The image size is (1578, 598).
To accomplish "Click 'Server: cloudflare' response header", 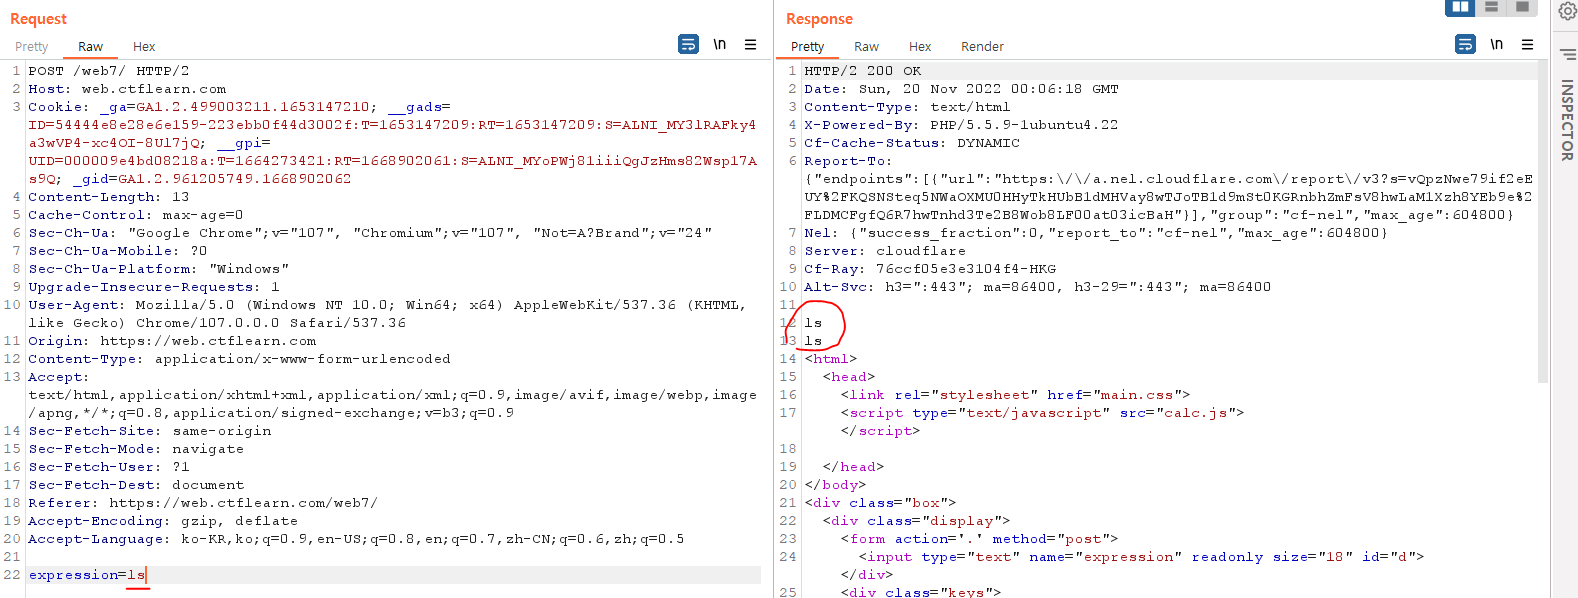I will tap(885, 251).
